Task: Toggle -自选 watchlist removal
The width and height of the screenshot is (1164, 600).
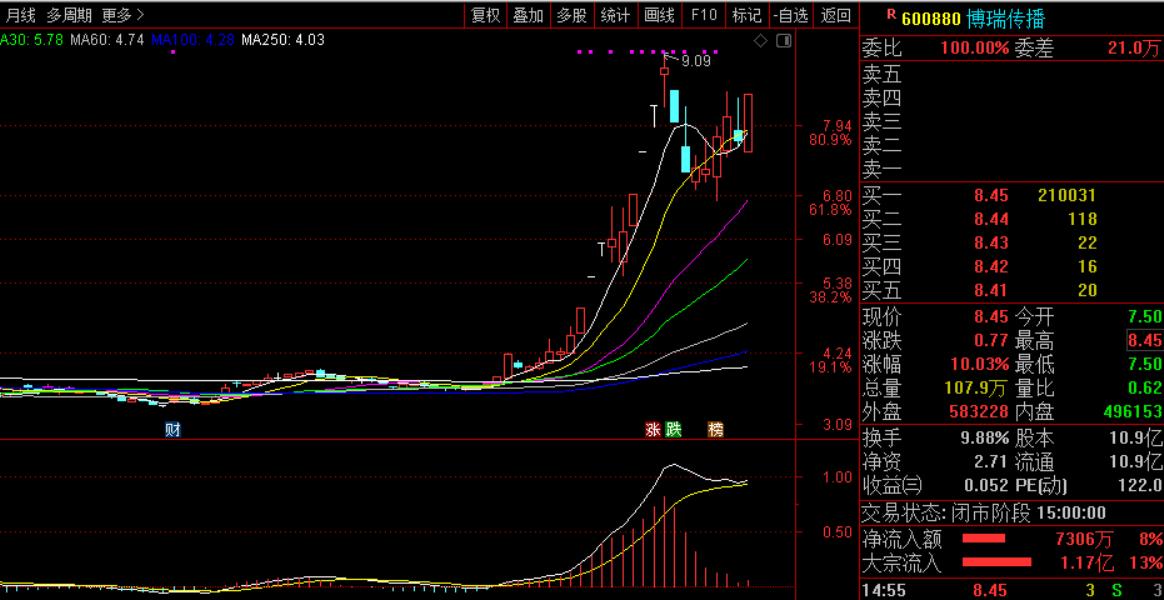Action: coord(791,15)
